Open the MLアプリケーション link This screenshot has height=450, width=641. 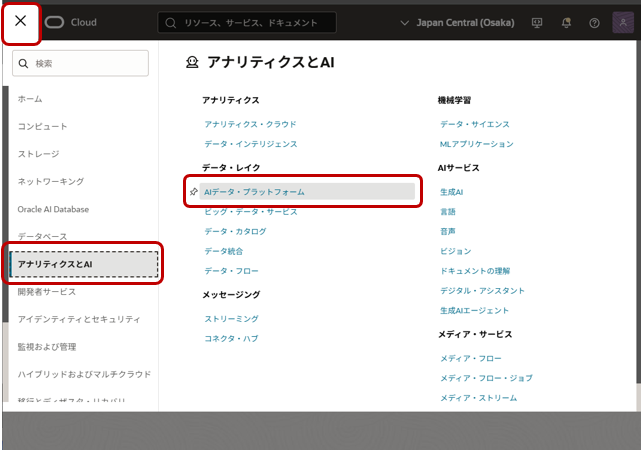pos(477,143)
